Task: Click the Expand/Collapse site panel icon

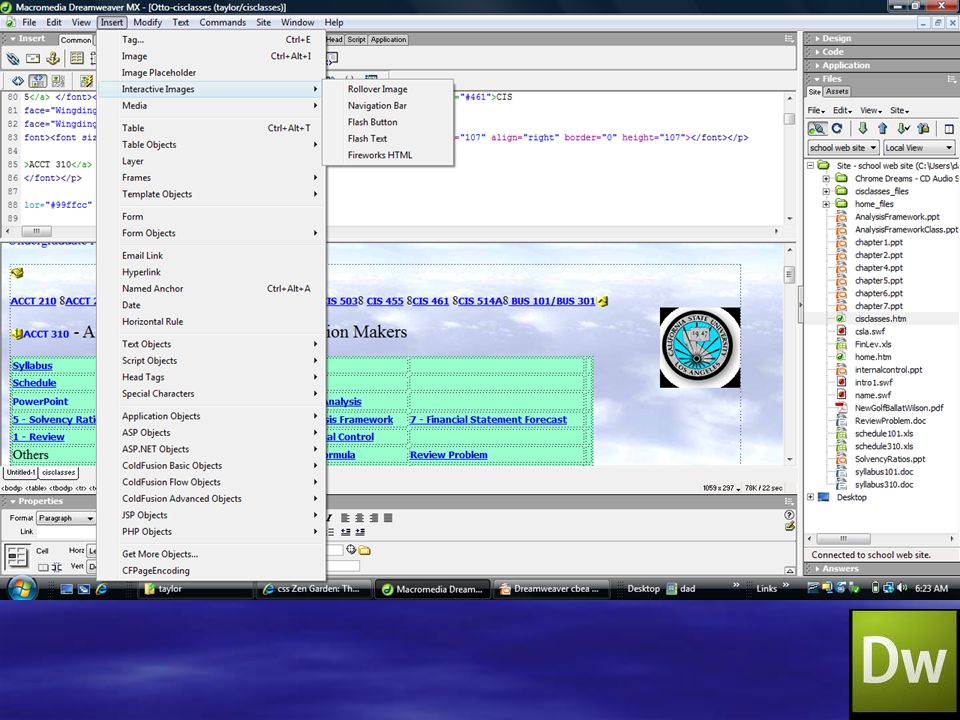Action: click(949, 129)
